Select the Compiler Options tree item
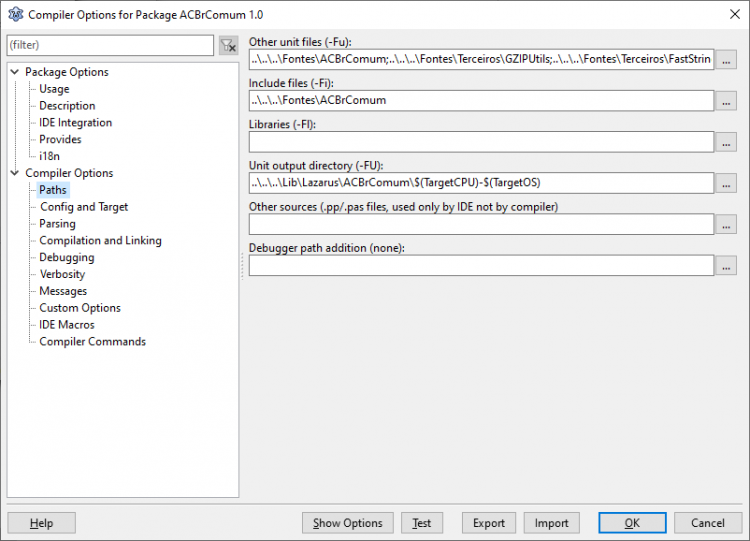This screenshot has height=541, width=750. point(69,173)
